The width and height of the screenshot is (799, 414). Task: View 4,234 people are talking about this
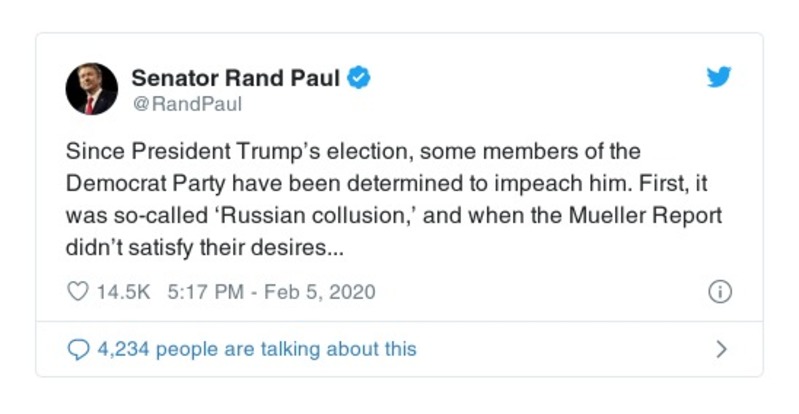click(256, 349)
